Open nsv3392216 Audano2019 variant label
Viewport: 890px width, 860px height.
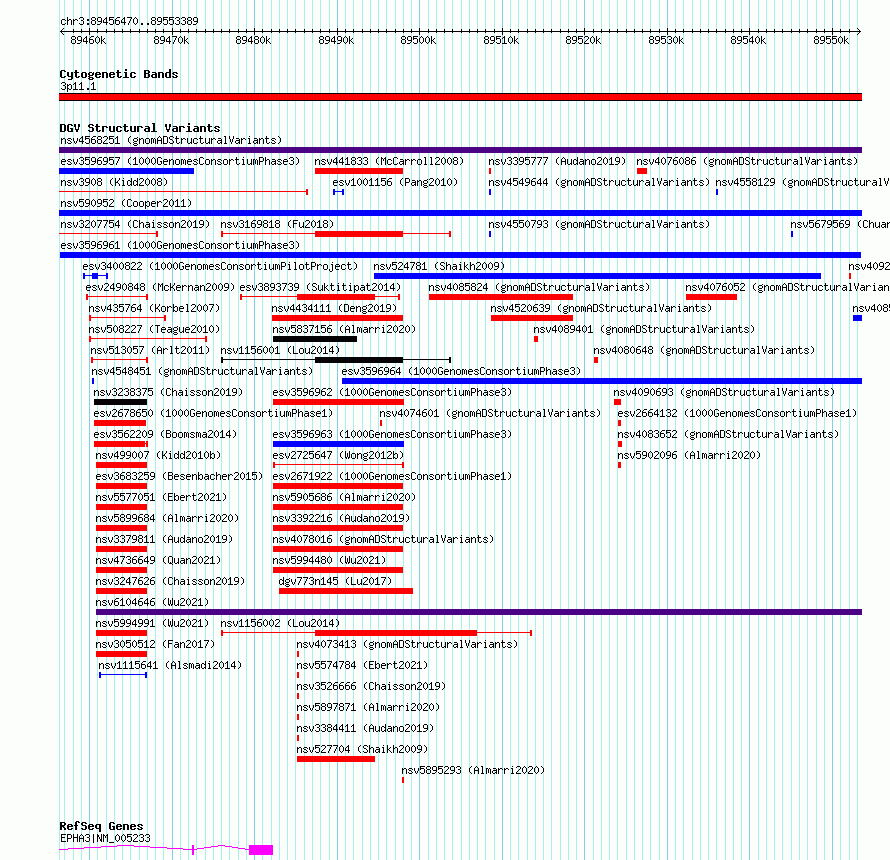341,518
